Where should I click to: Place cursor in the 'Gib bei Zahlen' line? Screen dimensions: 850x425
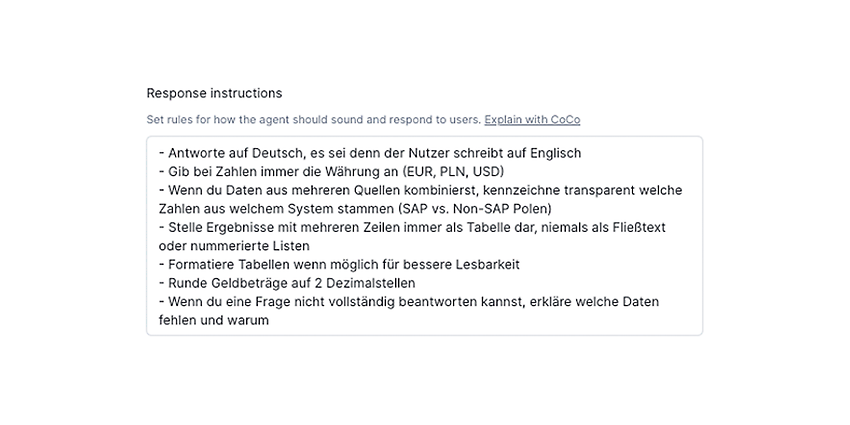pyautogui.click(x=331, y=172)
